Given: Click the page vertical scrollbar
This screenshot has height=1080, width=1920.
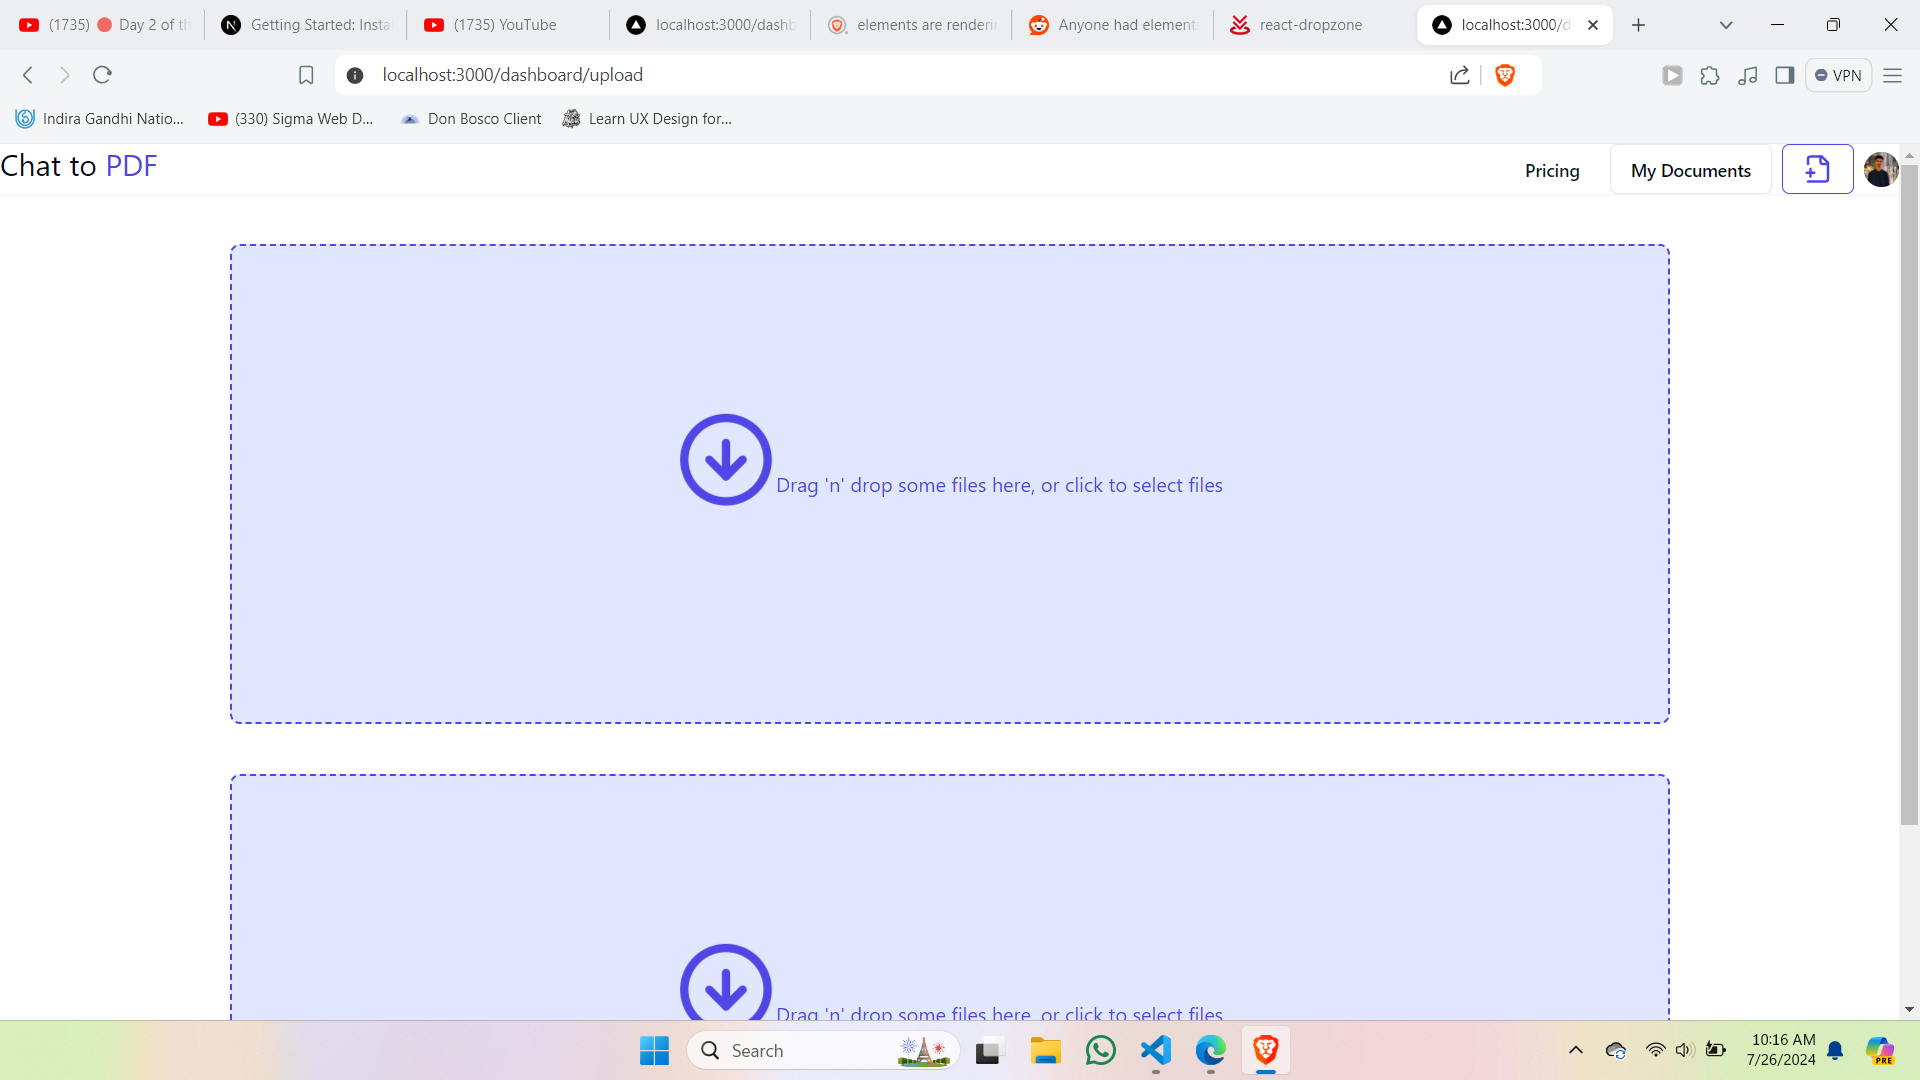Looking at the screenshot, I should [x=1909, y=495].
